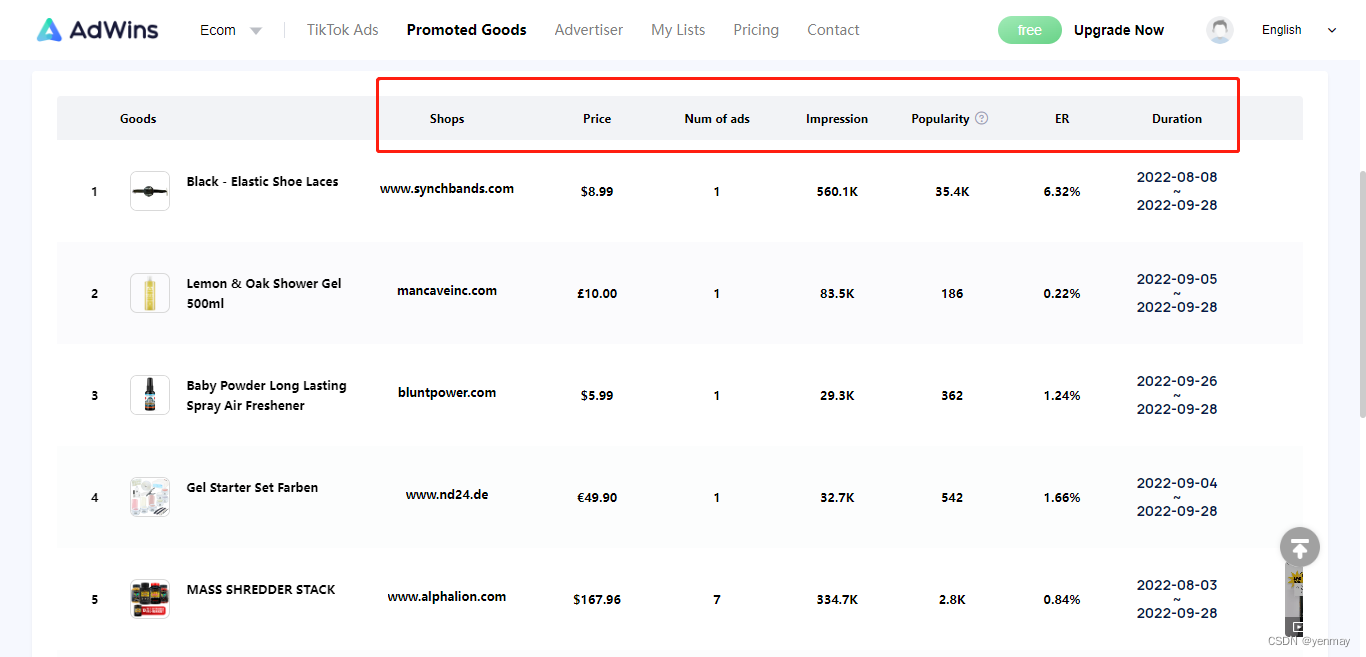Click the scroll-to-top arrow button
Image resolution: width=1366 pixels, height=657 pixels.
tap(1300, 547)
